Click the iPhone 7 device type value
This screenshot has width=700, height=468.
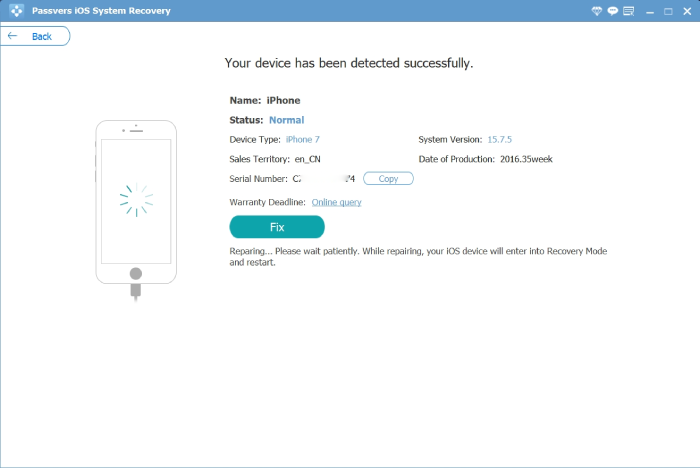click(x=303, y=139)
